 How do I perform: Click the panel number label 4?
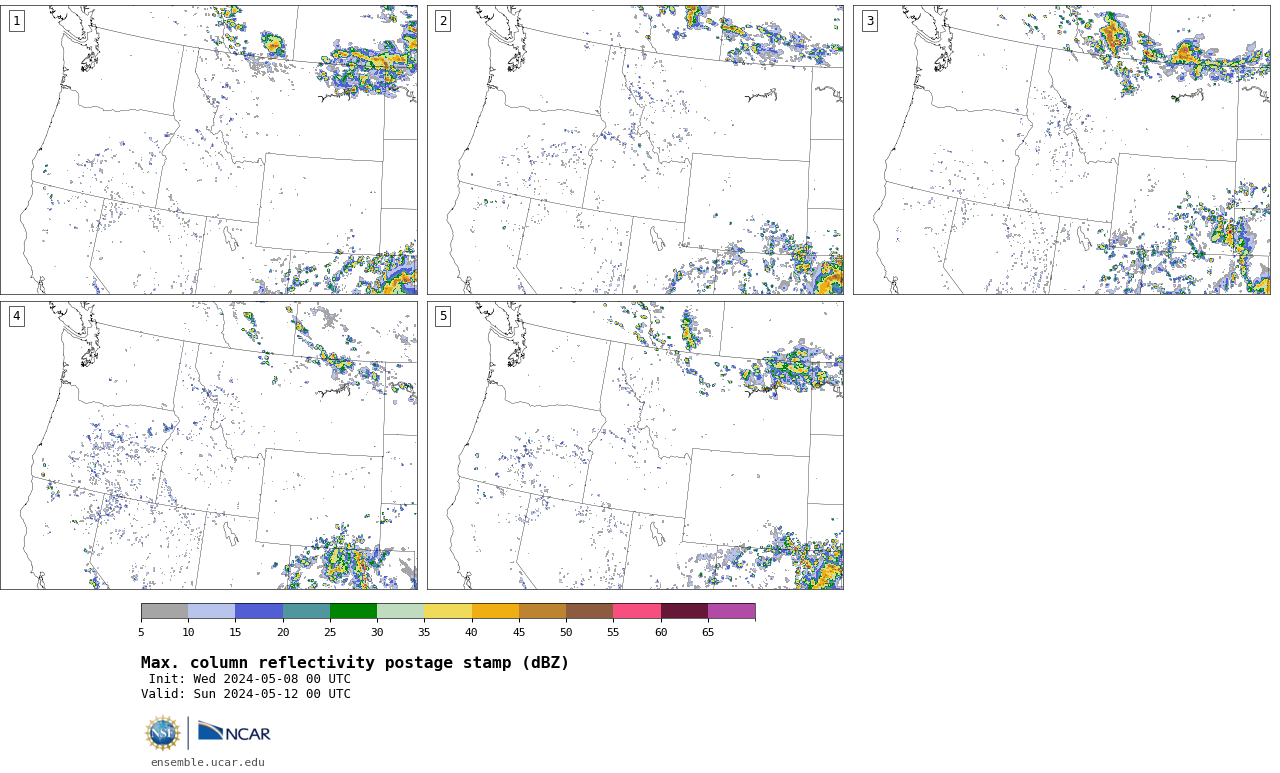pos(16,316)
